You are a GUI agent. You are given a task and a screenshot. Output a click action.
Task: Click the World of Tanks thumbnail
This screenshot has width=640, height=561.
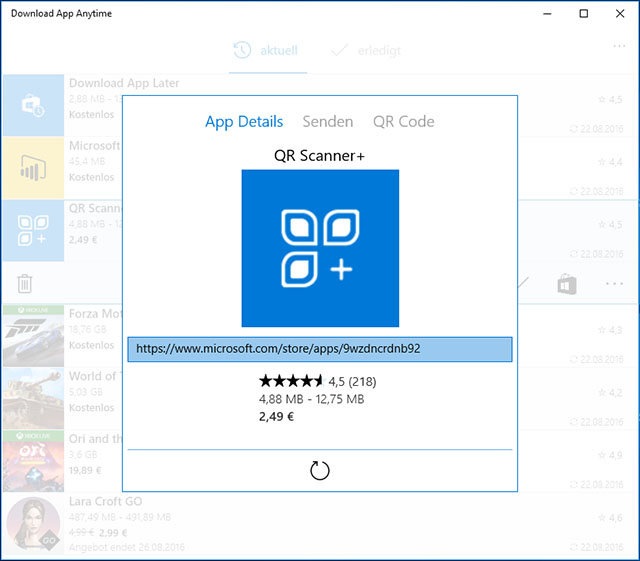pos(33,398)
